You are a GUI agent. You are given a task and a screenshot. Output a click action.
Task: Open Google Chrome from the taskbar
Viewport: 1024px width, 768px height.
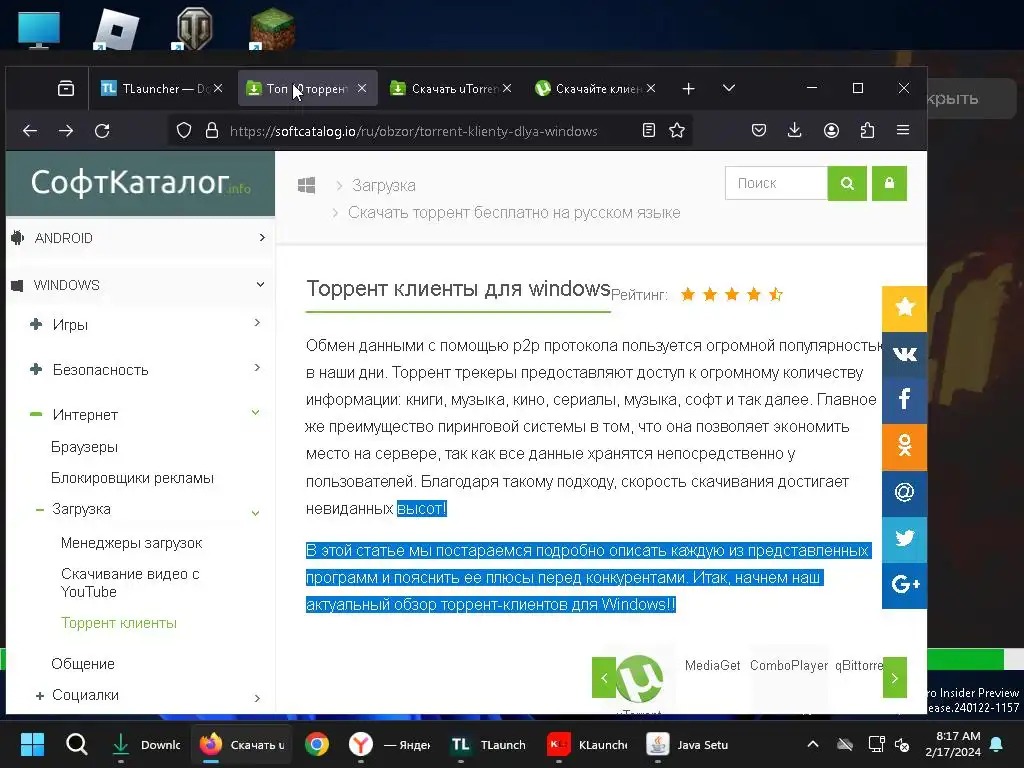tap(317, 744)
